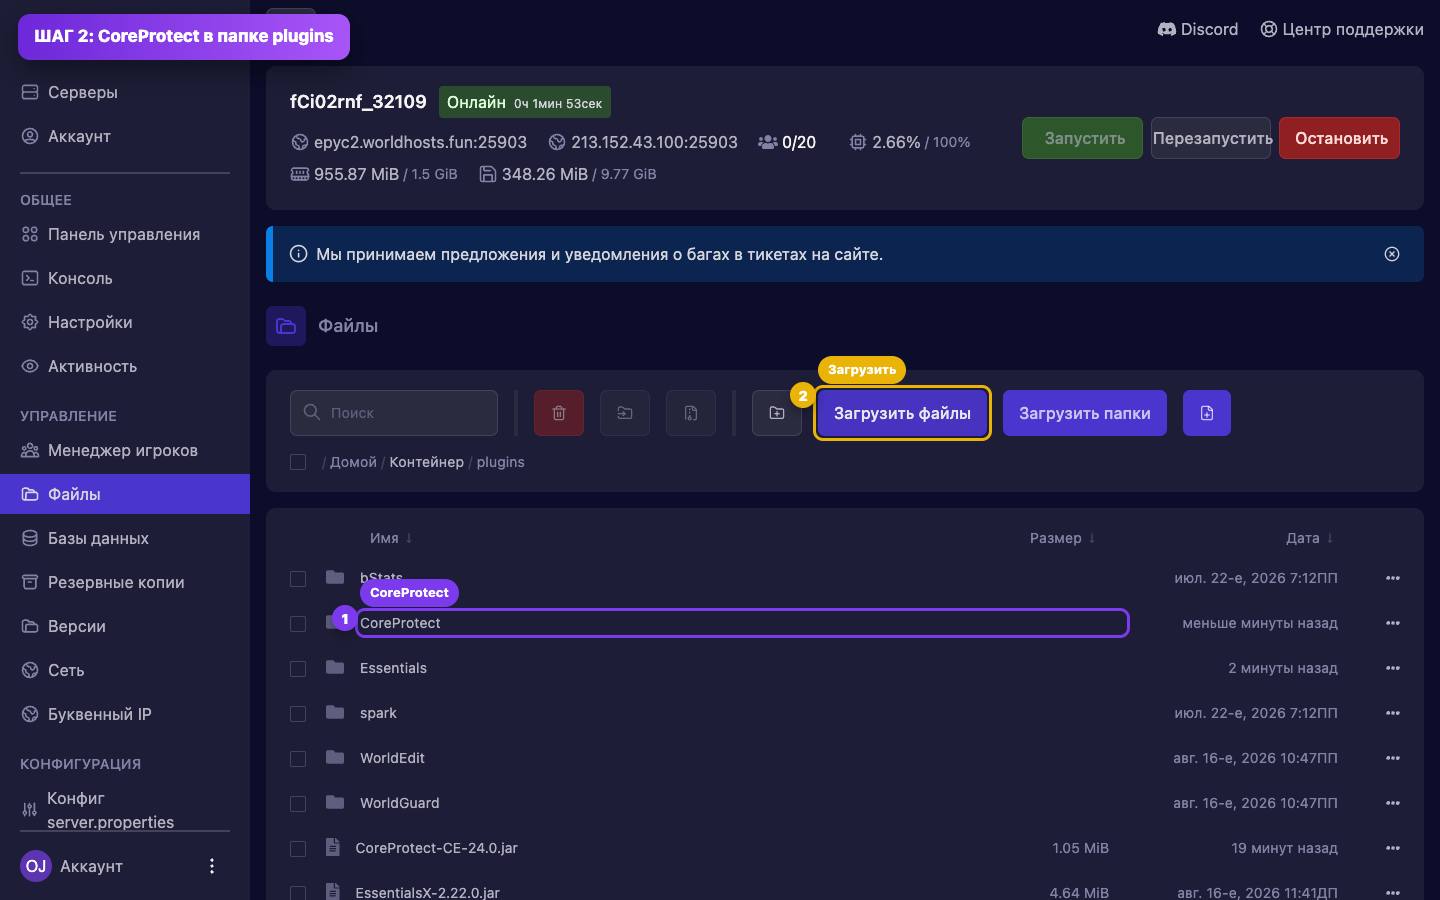This screenshot has width=1440, height=900.
Task: Open Discord link in header
Action: point(1198,29)
